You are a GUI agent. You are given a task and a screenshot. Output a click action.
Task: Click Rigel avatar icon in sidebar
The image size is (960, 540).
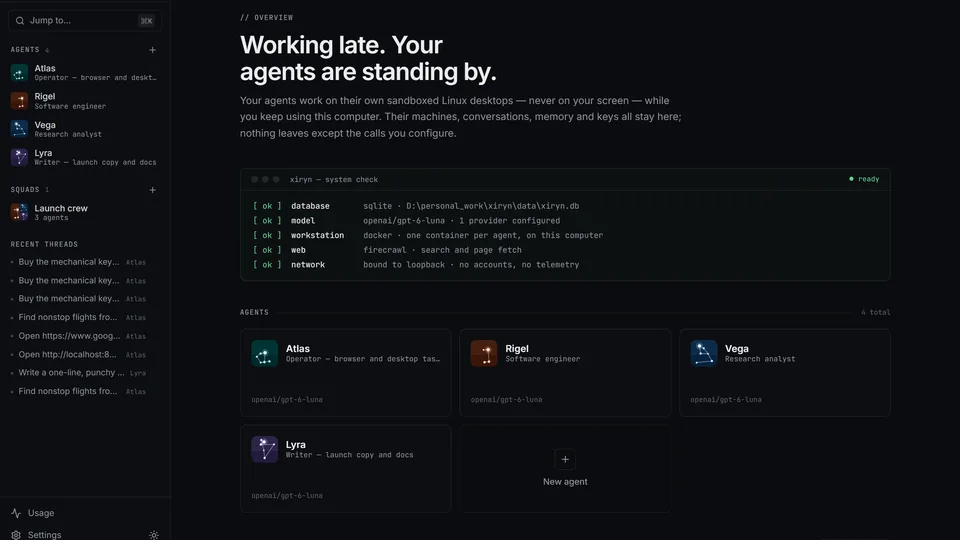coord(19,101)
